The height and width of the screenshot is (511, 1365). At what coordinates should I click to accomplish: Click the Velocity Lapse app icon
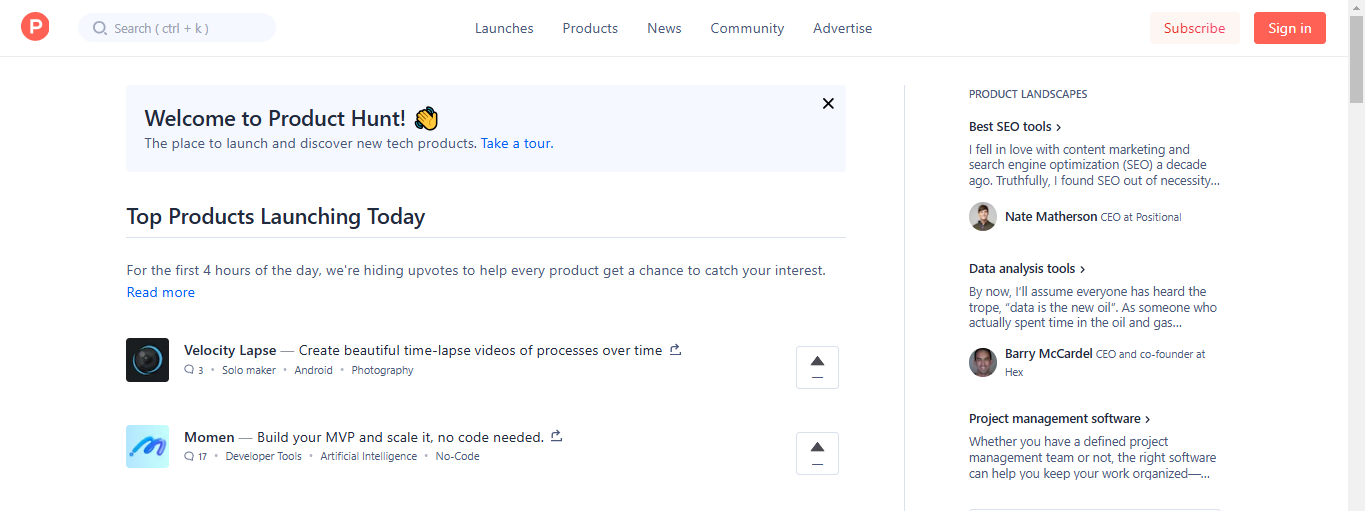tap(147, 360)
